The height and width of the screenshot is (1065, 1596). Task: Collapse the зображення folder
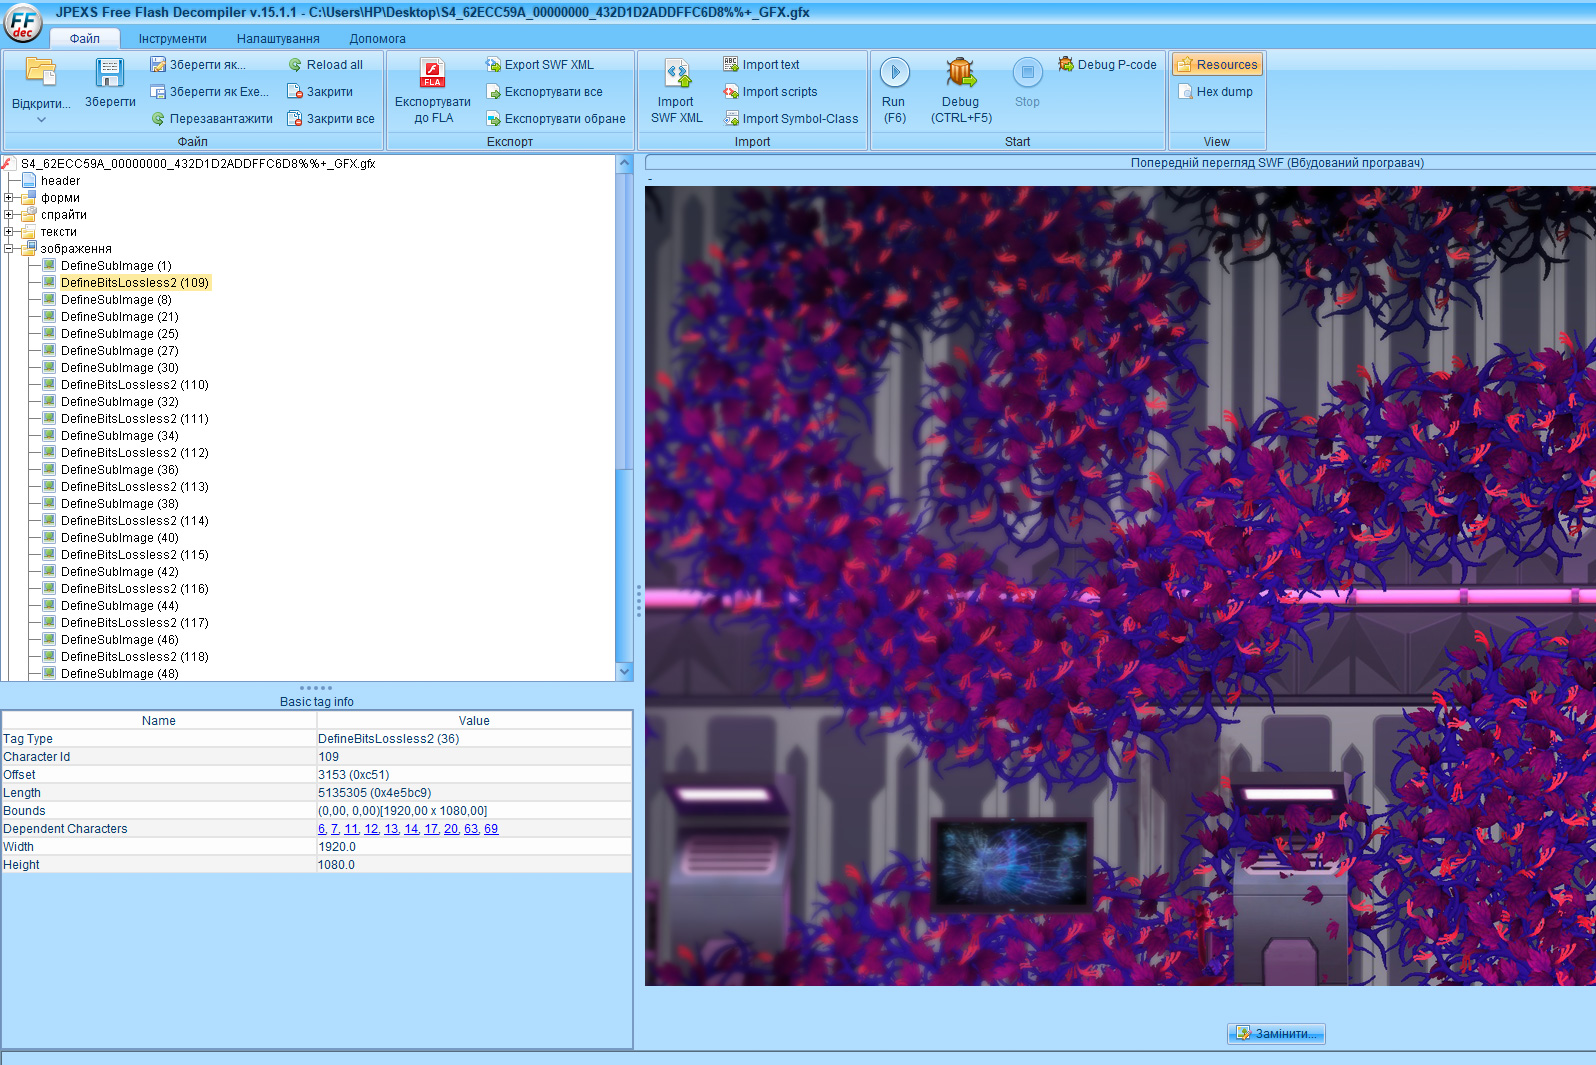(x=9, y=249)
